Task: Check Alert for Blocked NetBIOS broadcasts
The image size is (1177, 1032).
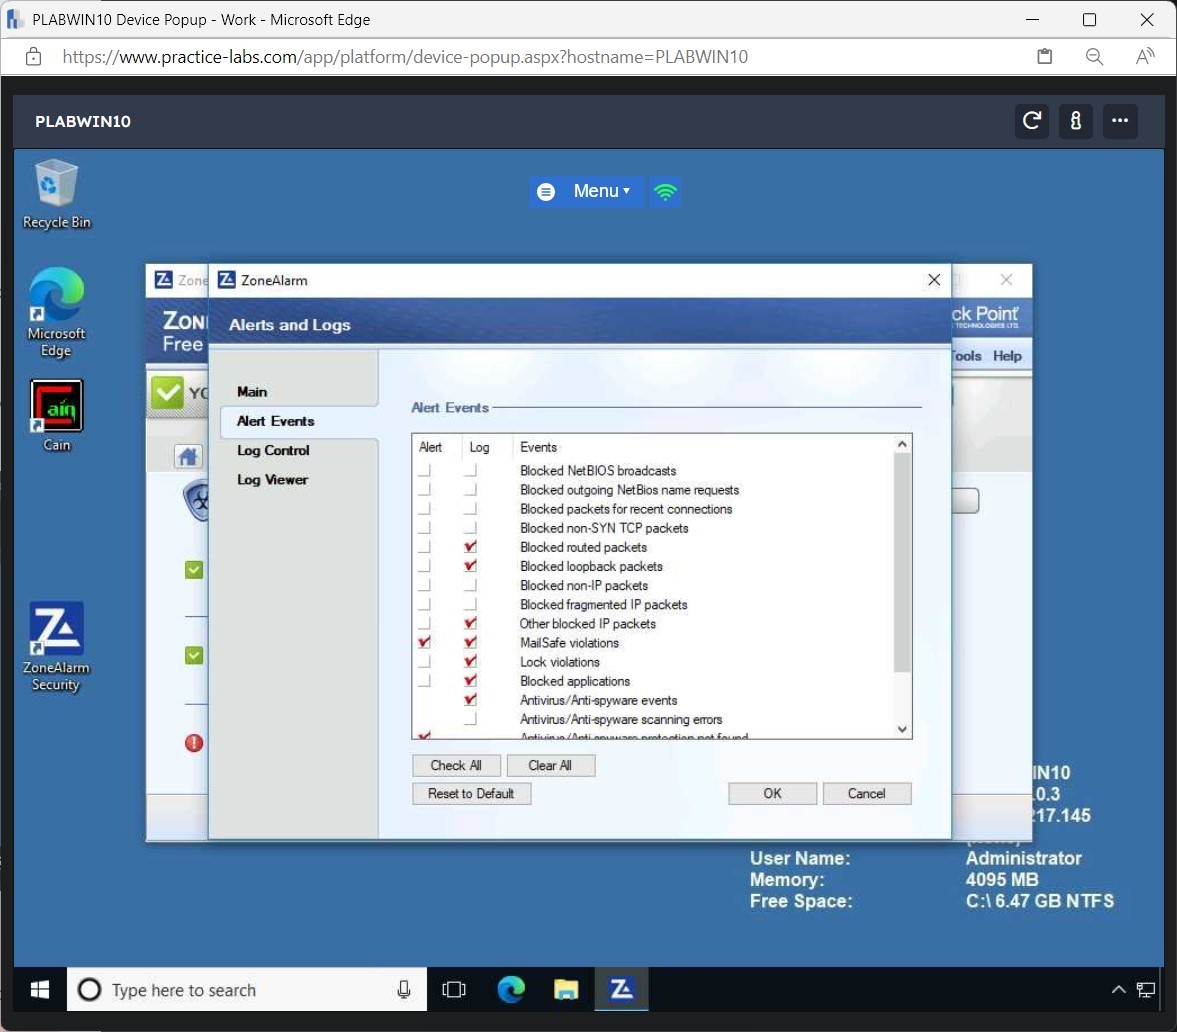Action: [422, 471]
